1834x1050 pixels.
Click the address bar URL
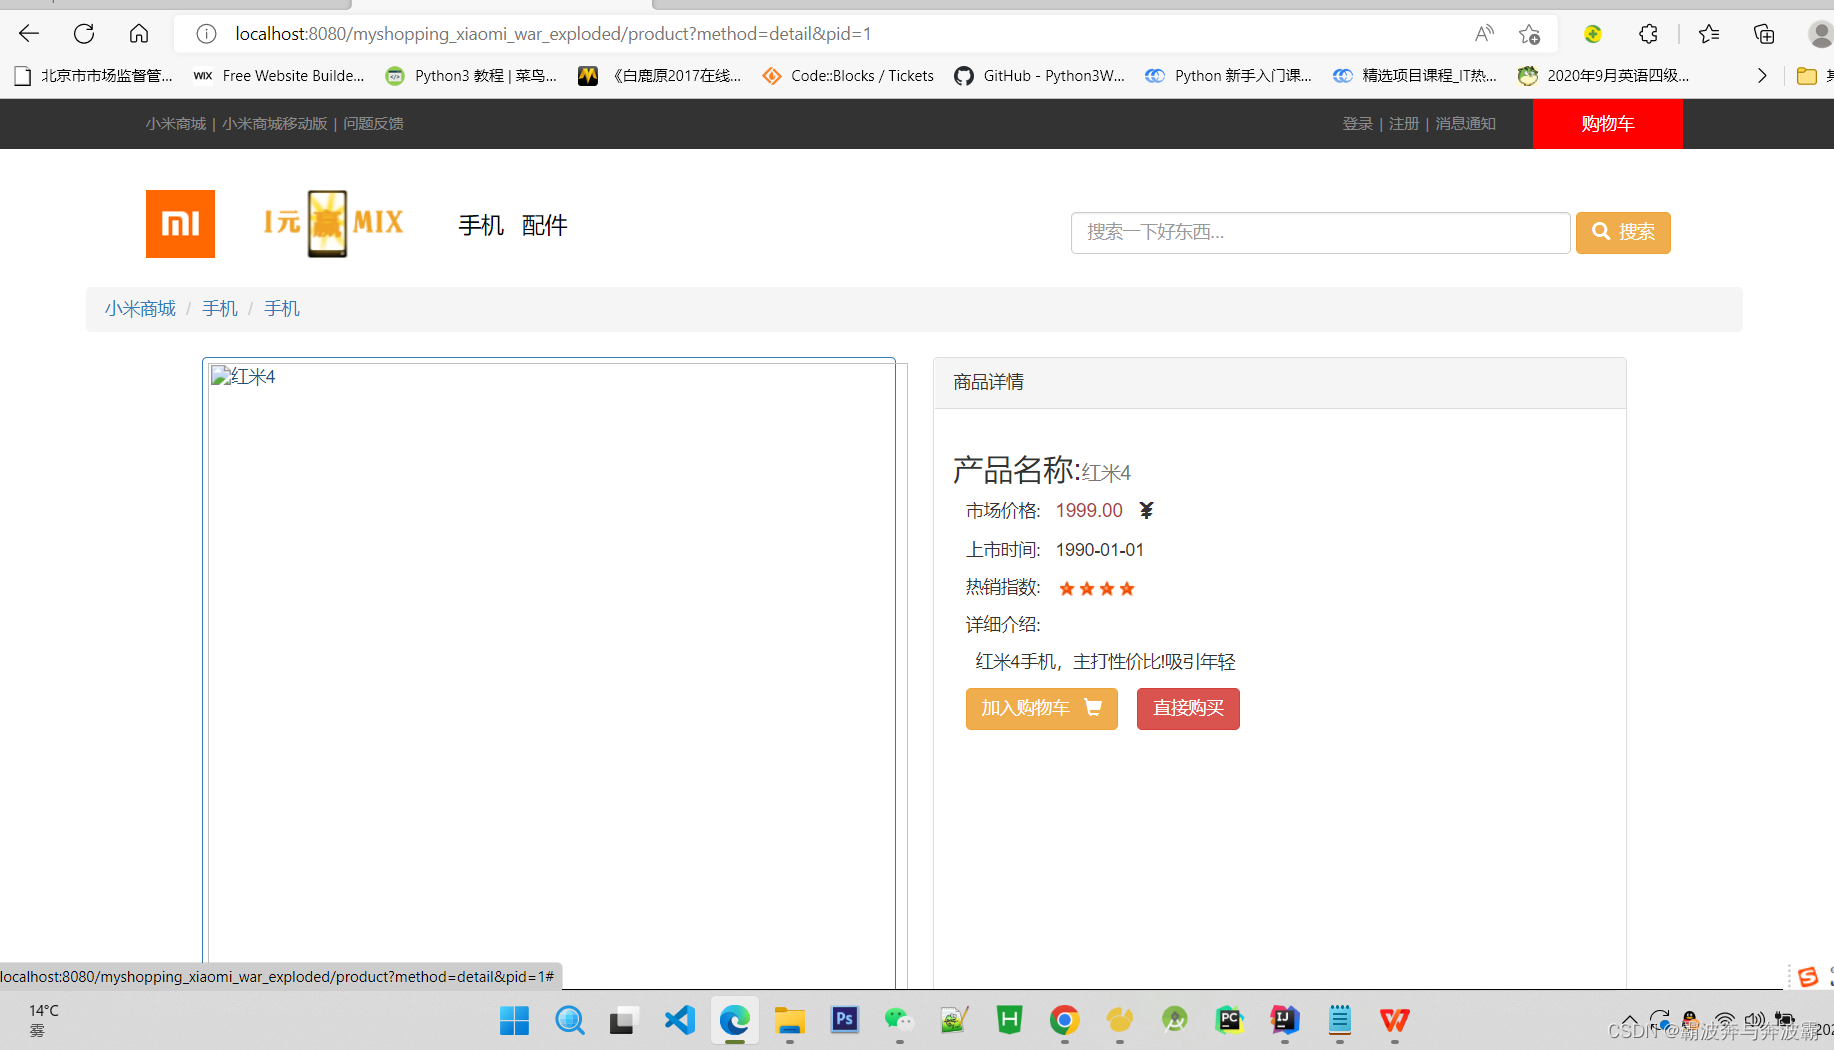tap(553, 34)
